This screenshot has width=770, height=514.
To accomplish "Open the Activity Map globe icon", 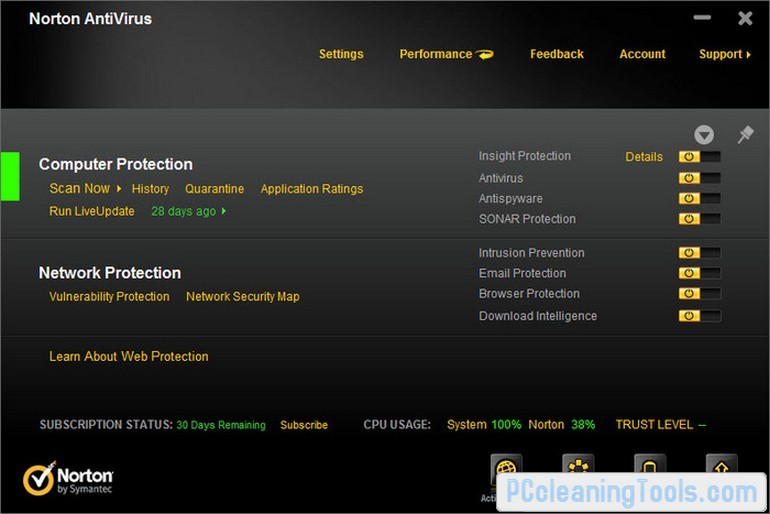I will 506,464.
